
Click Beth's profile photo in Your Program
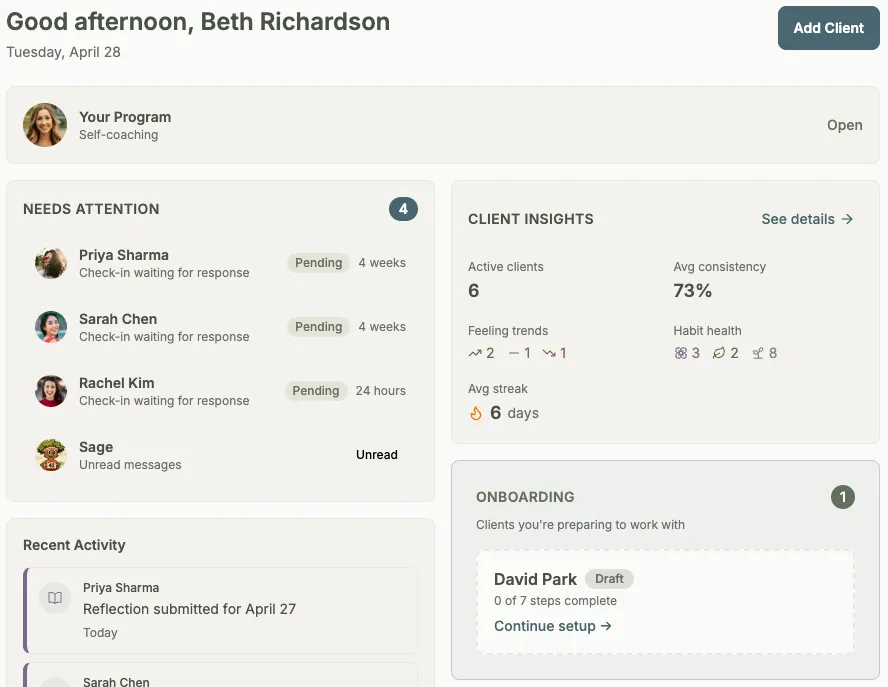tap(45, 125)
